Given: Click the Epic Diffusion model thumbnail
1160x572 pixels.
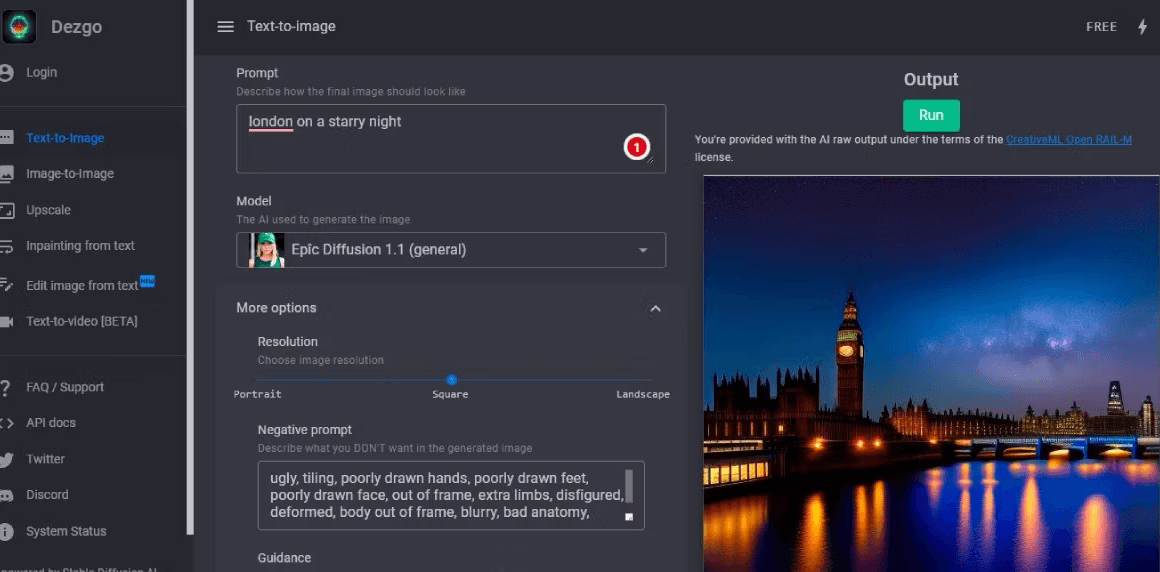Looking at the screenshot, I should [x=266, y=250].
